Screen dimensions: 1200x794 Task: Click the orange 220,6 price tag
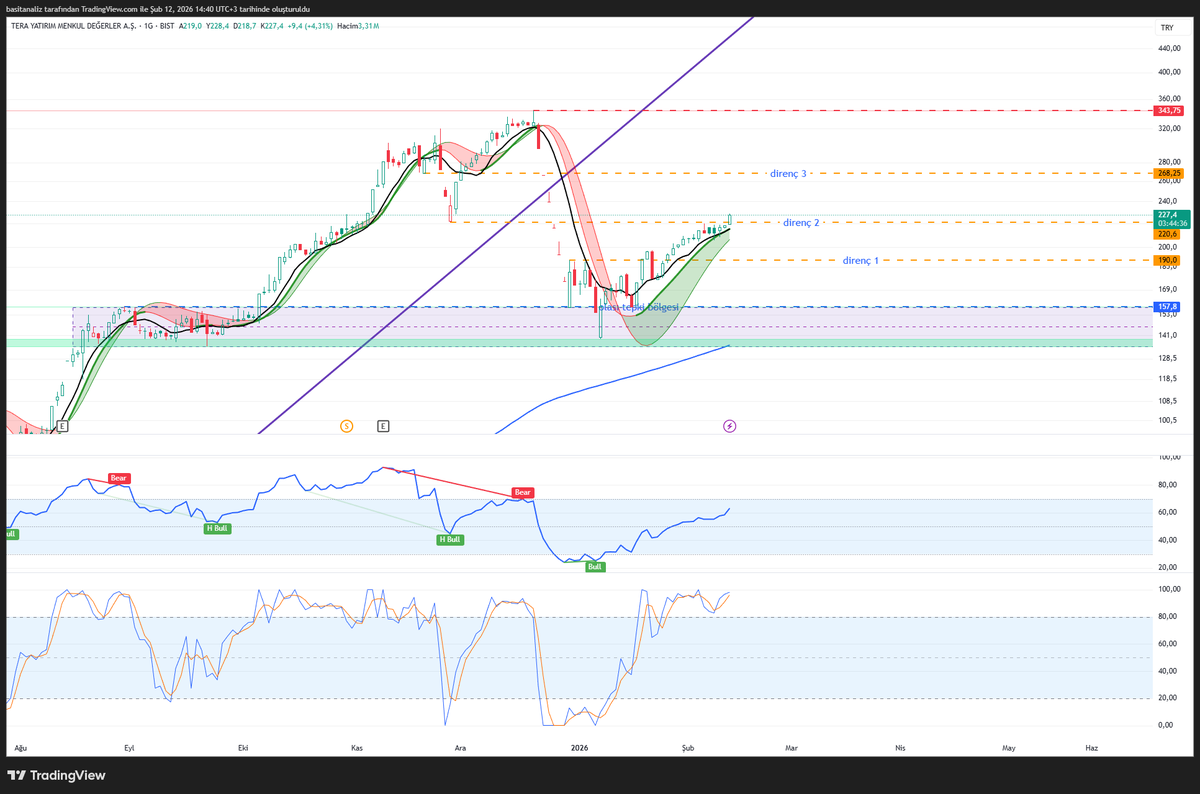(x=1168, y=234)
